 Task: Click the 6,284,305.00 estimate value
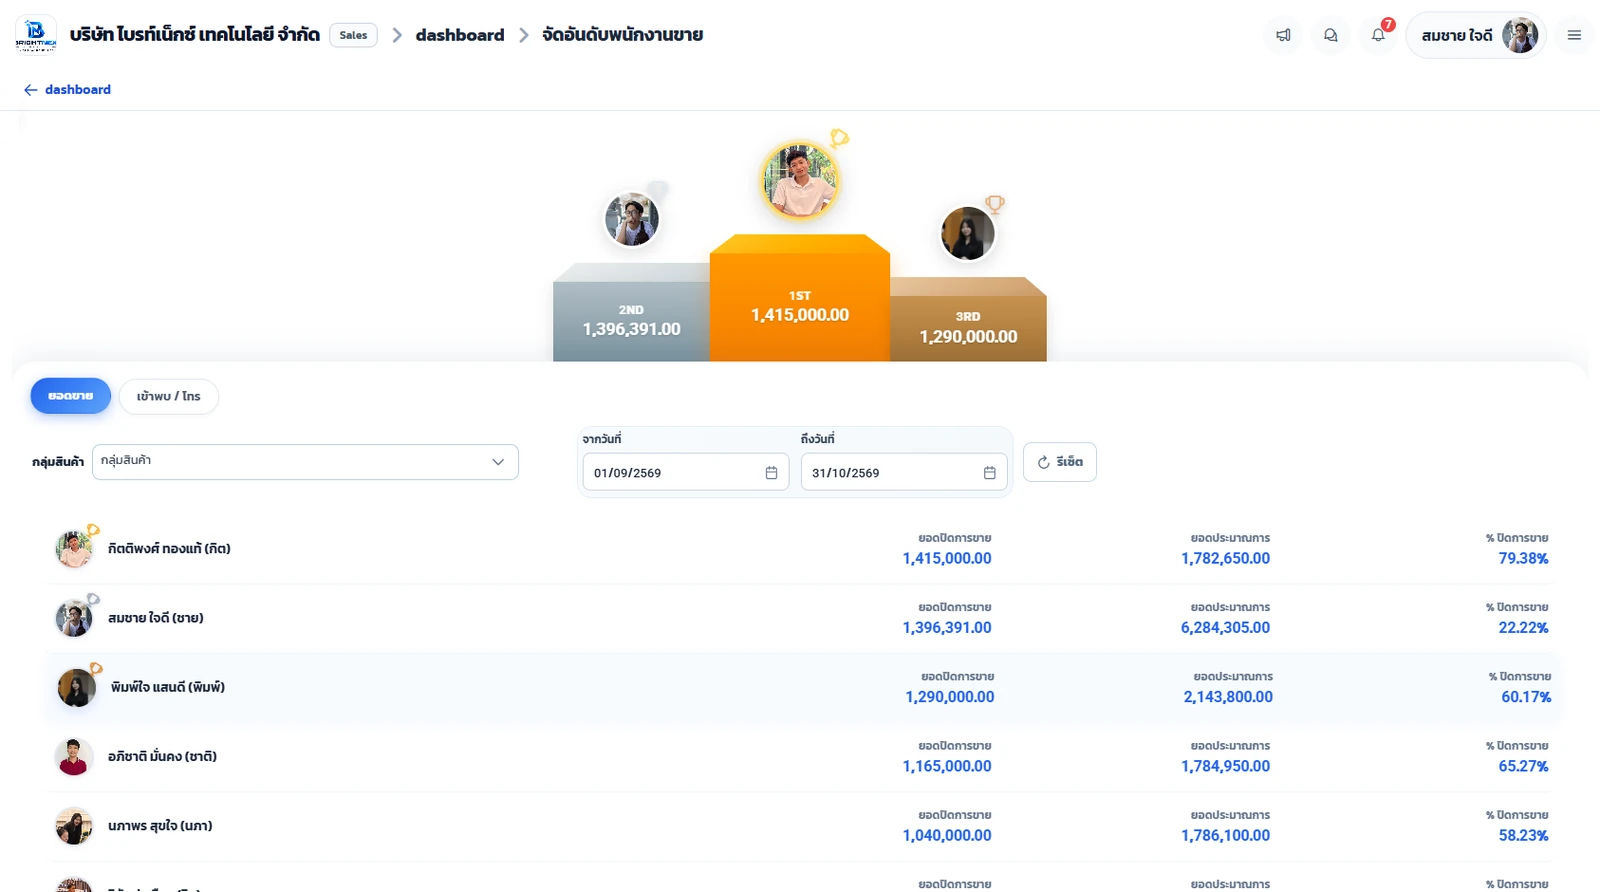1225,628
